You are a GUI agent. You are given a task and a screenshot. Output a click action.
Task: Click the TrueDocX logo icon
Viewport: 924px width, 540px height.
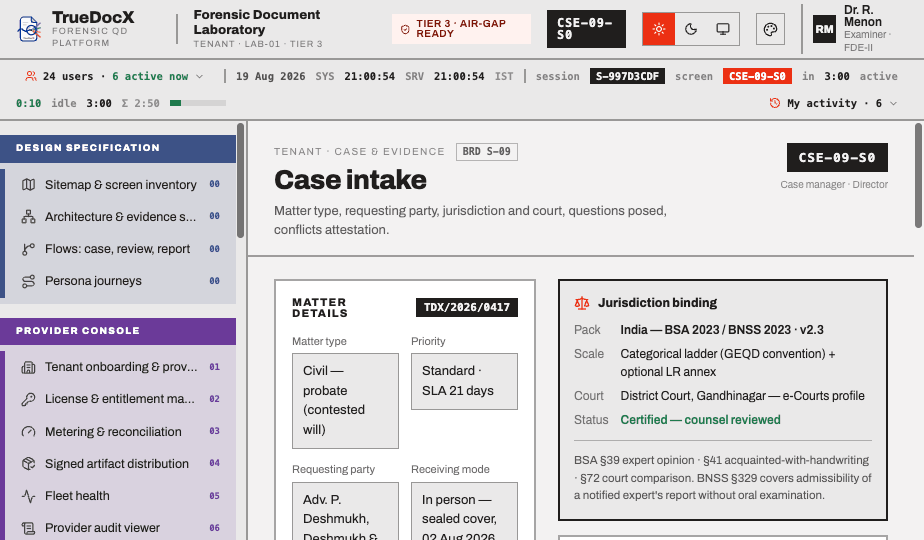pyautogui.click(x=29, y=29)
